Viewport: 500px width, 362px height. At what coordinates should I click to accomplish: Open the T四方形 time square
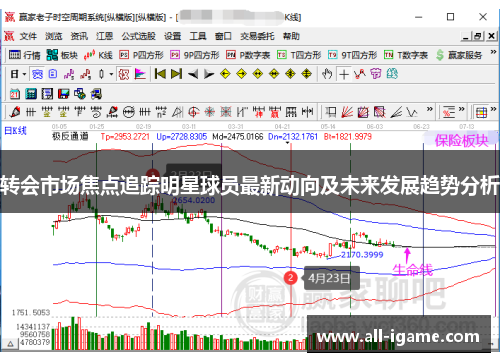[x=299, y=55]
